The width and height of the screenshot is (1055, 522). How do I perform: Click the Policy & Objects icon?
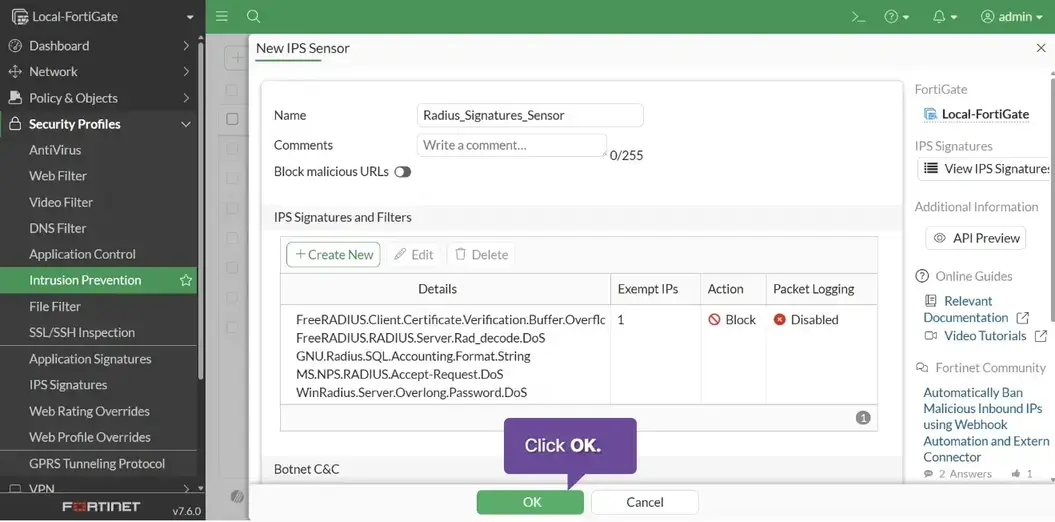15,98
